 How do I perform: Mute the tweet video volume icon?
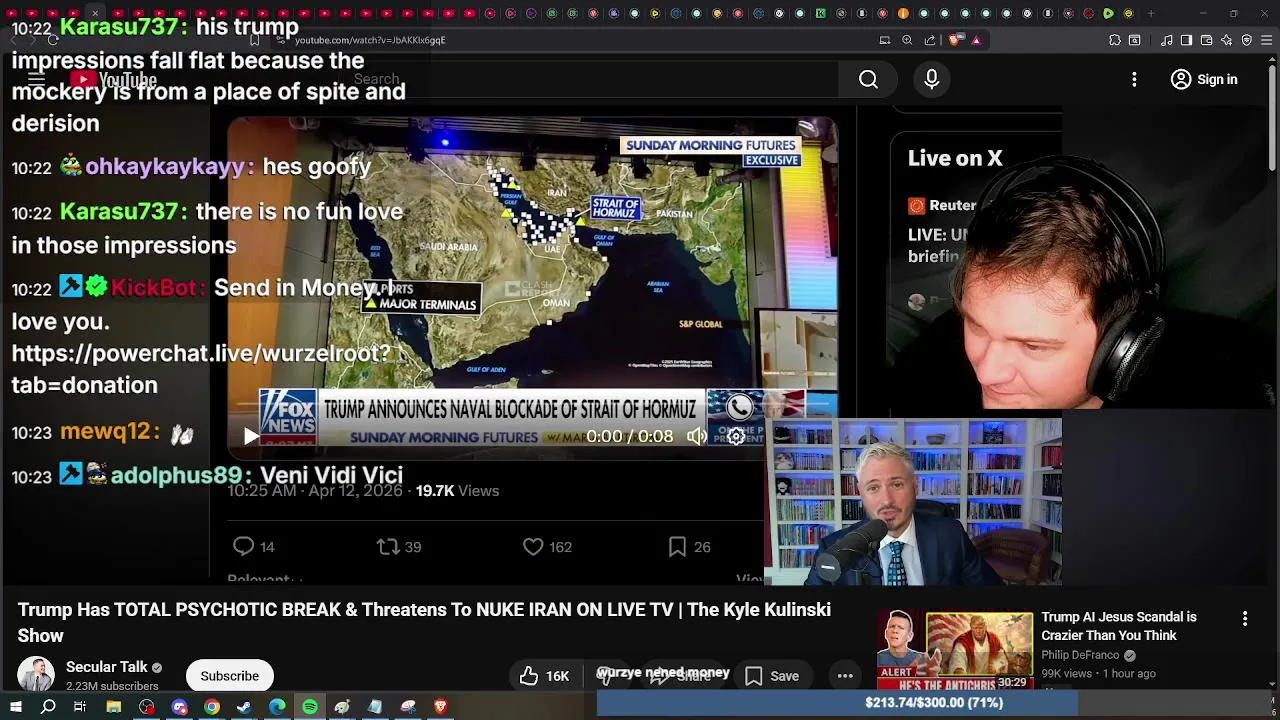[697, 436]
